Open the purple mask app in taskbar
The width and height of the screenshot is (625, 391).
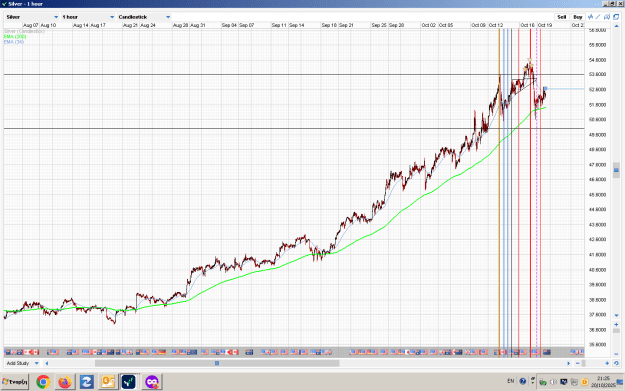(x=151, y=382)
